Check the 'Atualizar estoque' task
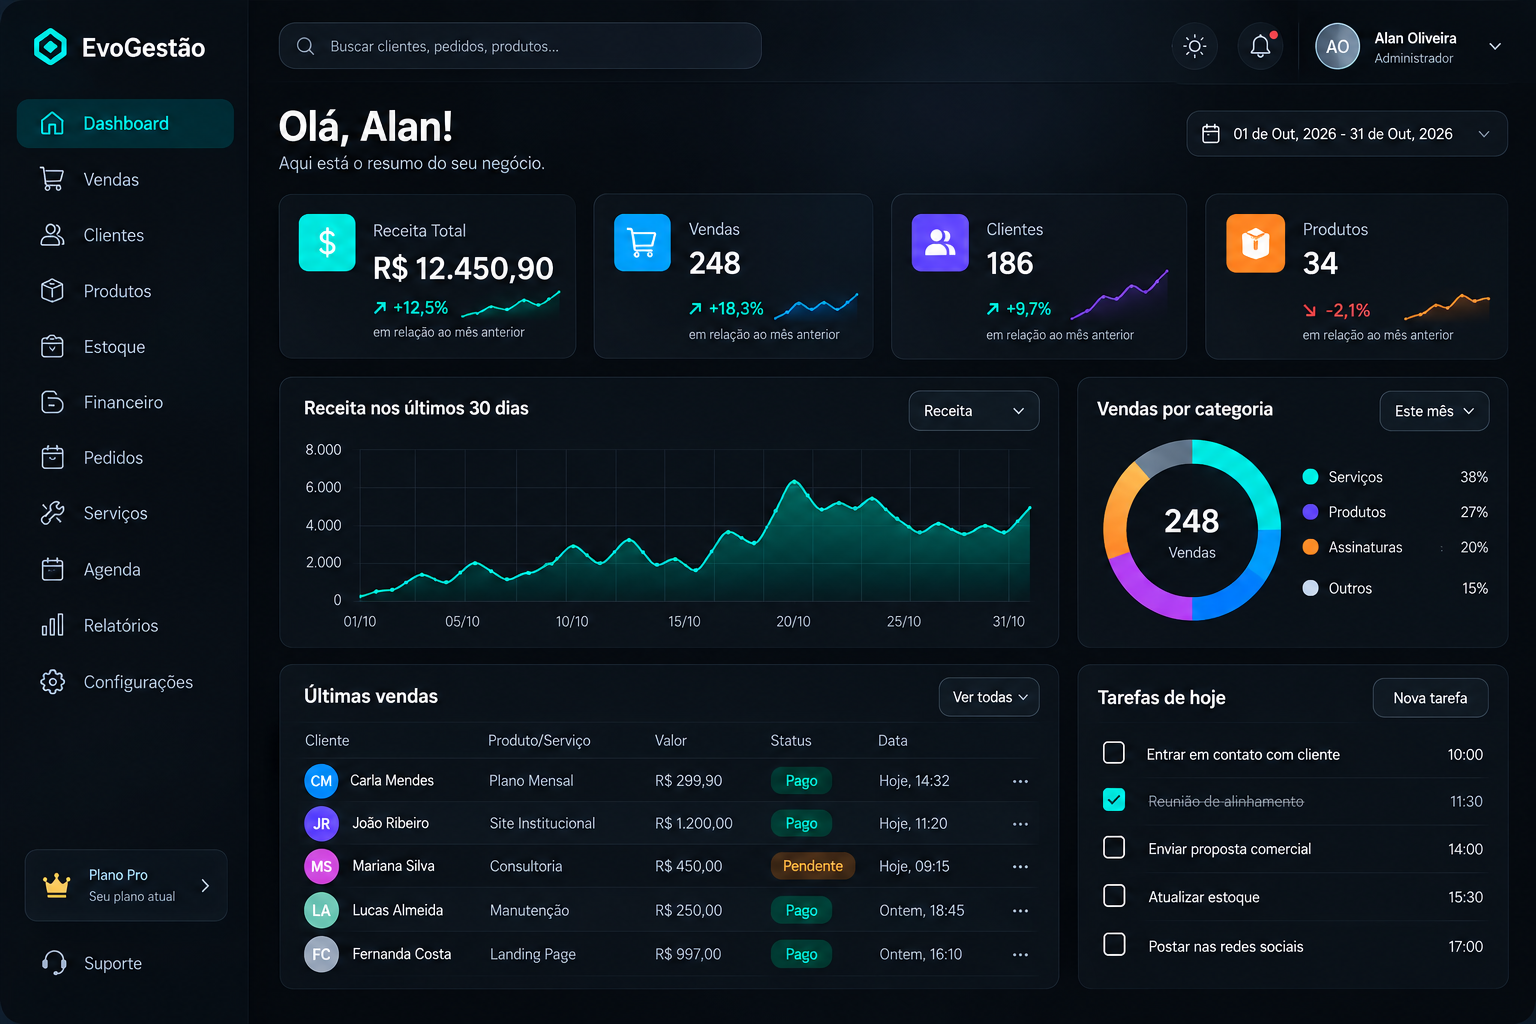 pos(1114,895)
